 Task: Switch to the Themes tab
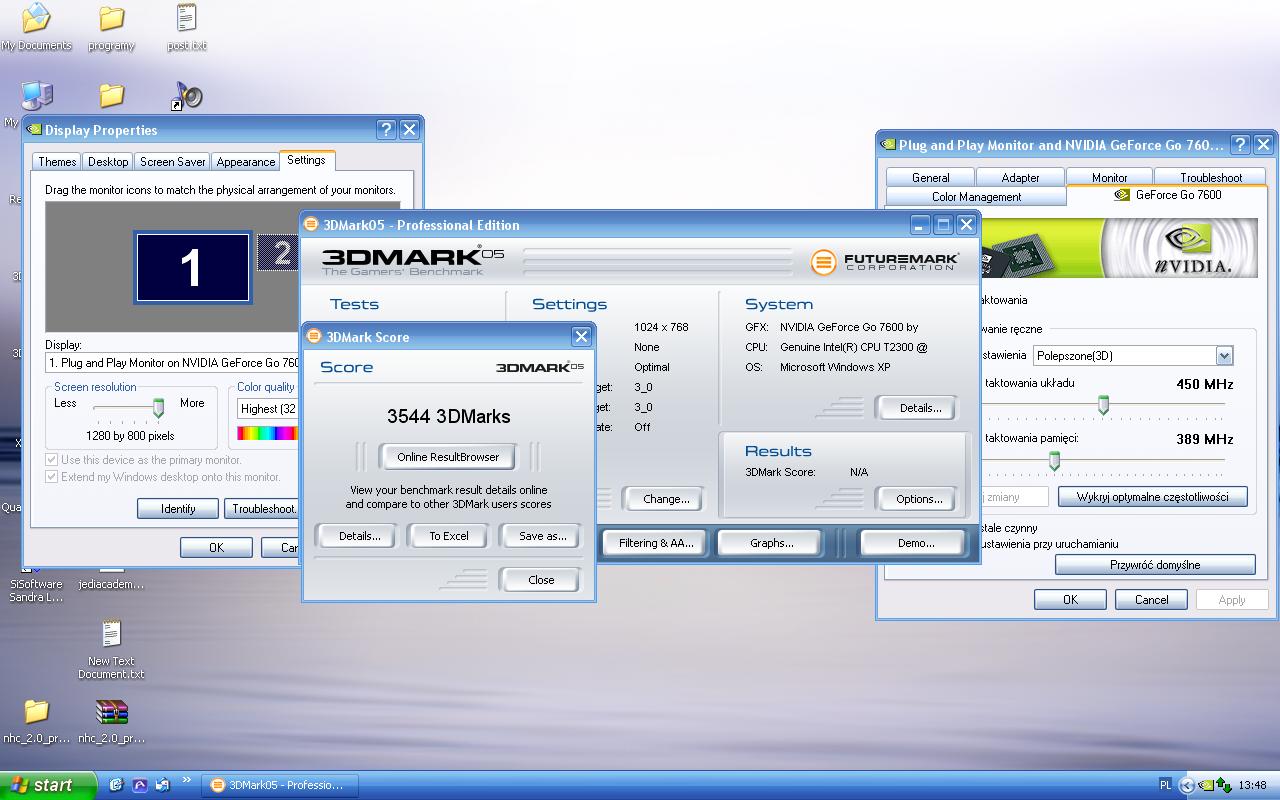click(x=57, y=162)
